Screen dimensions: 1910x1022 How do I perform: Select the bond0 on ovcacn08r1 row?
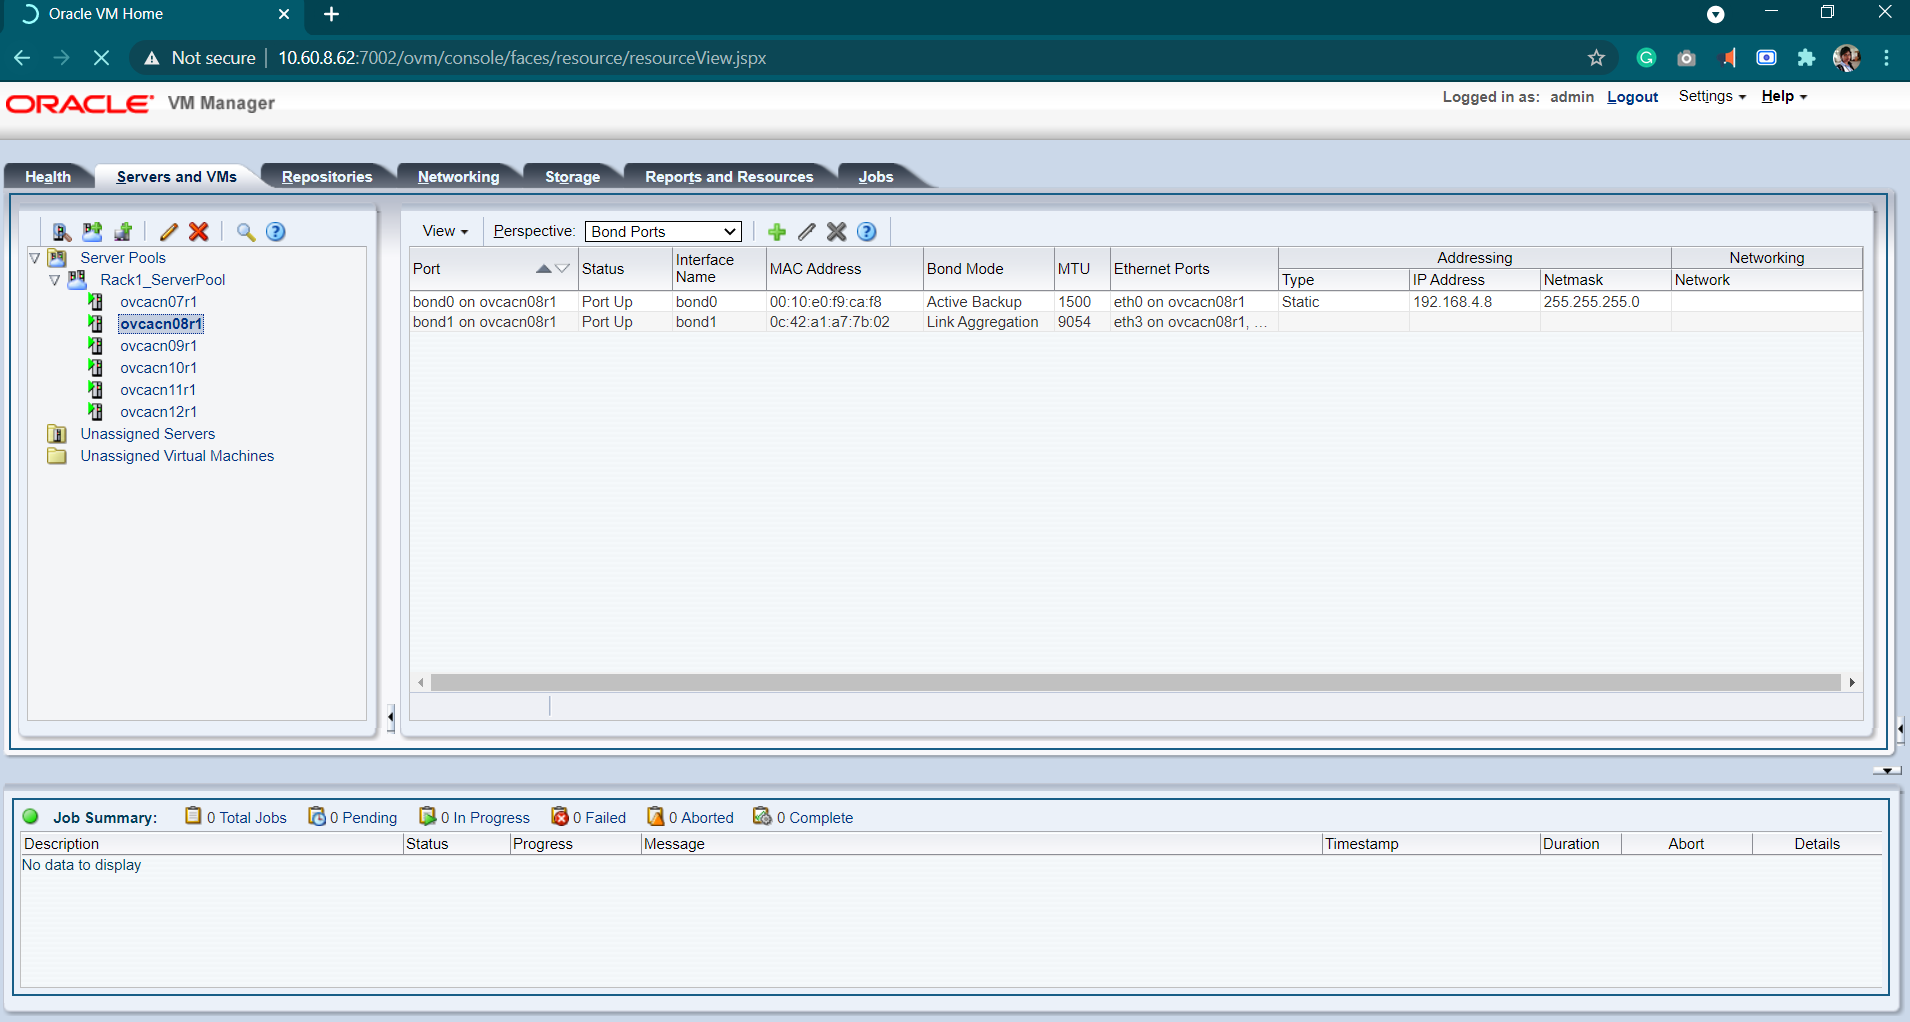pyautogui.click(x=1136, y=302)
